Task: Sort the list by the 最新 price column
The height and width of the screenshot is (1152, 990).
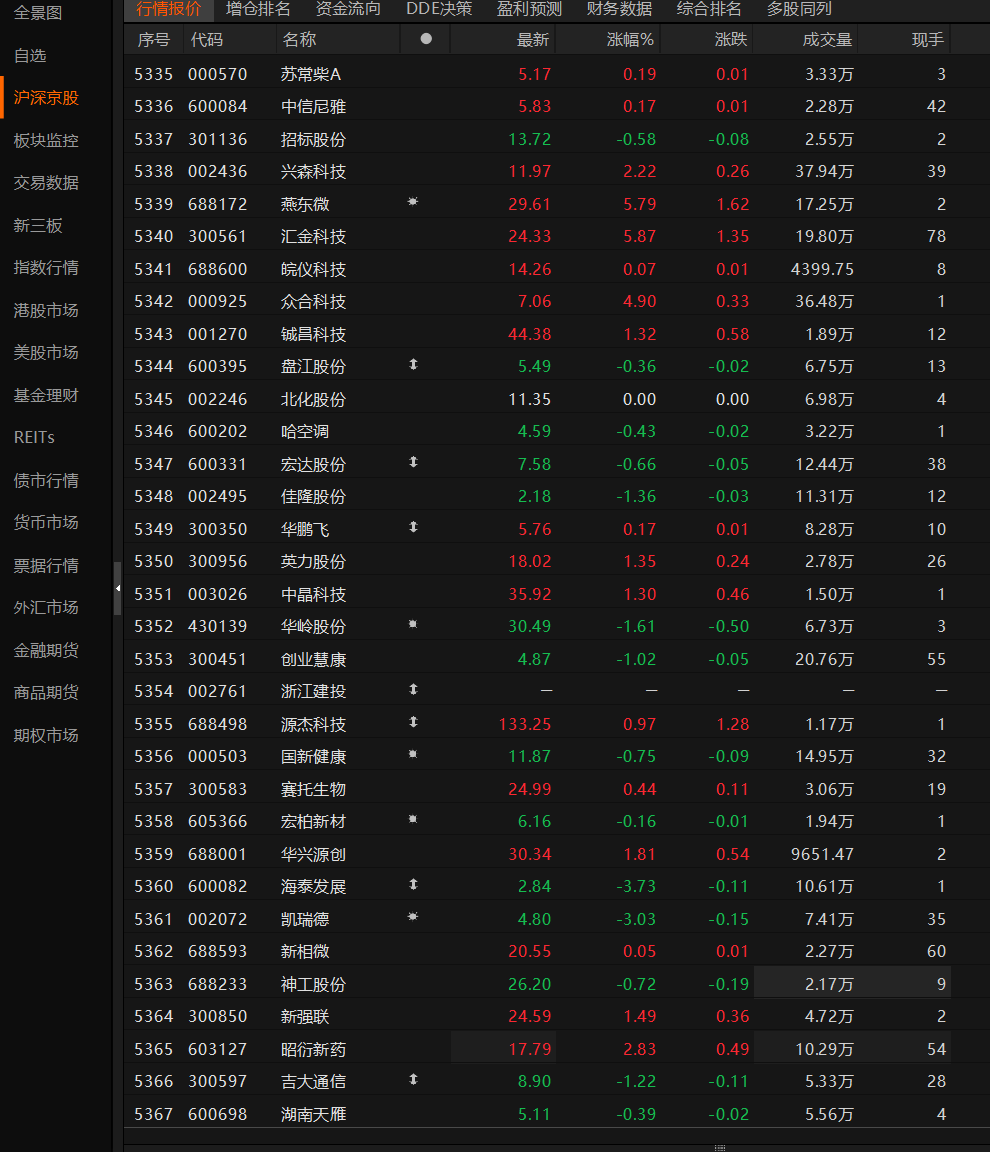Action: tap(533, 40)
